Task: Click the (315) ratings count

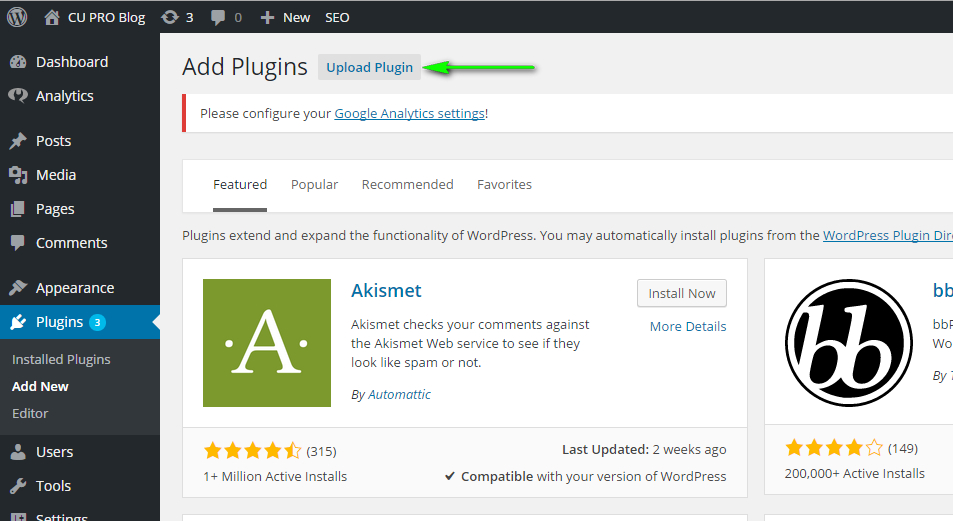Action: point(322,452)
